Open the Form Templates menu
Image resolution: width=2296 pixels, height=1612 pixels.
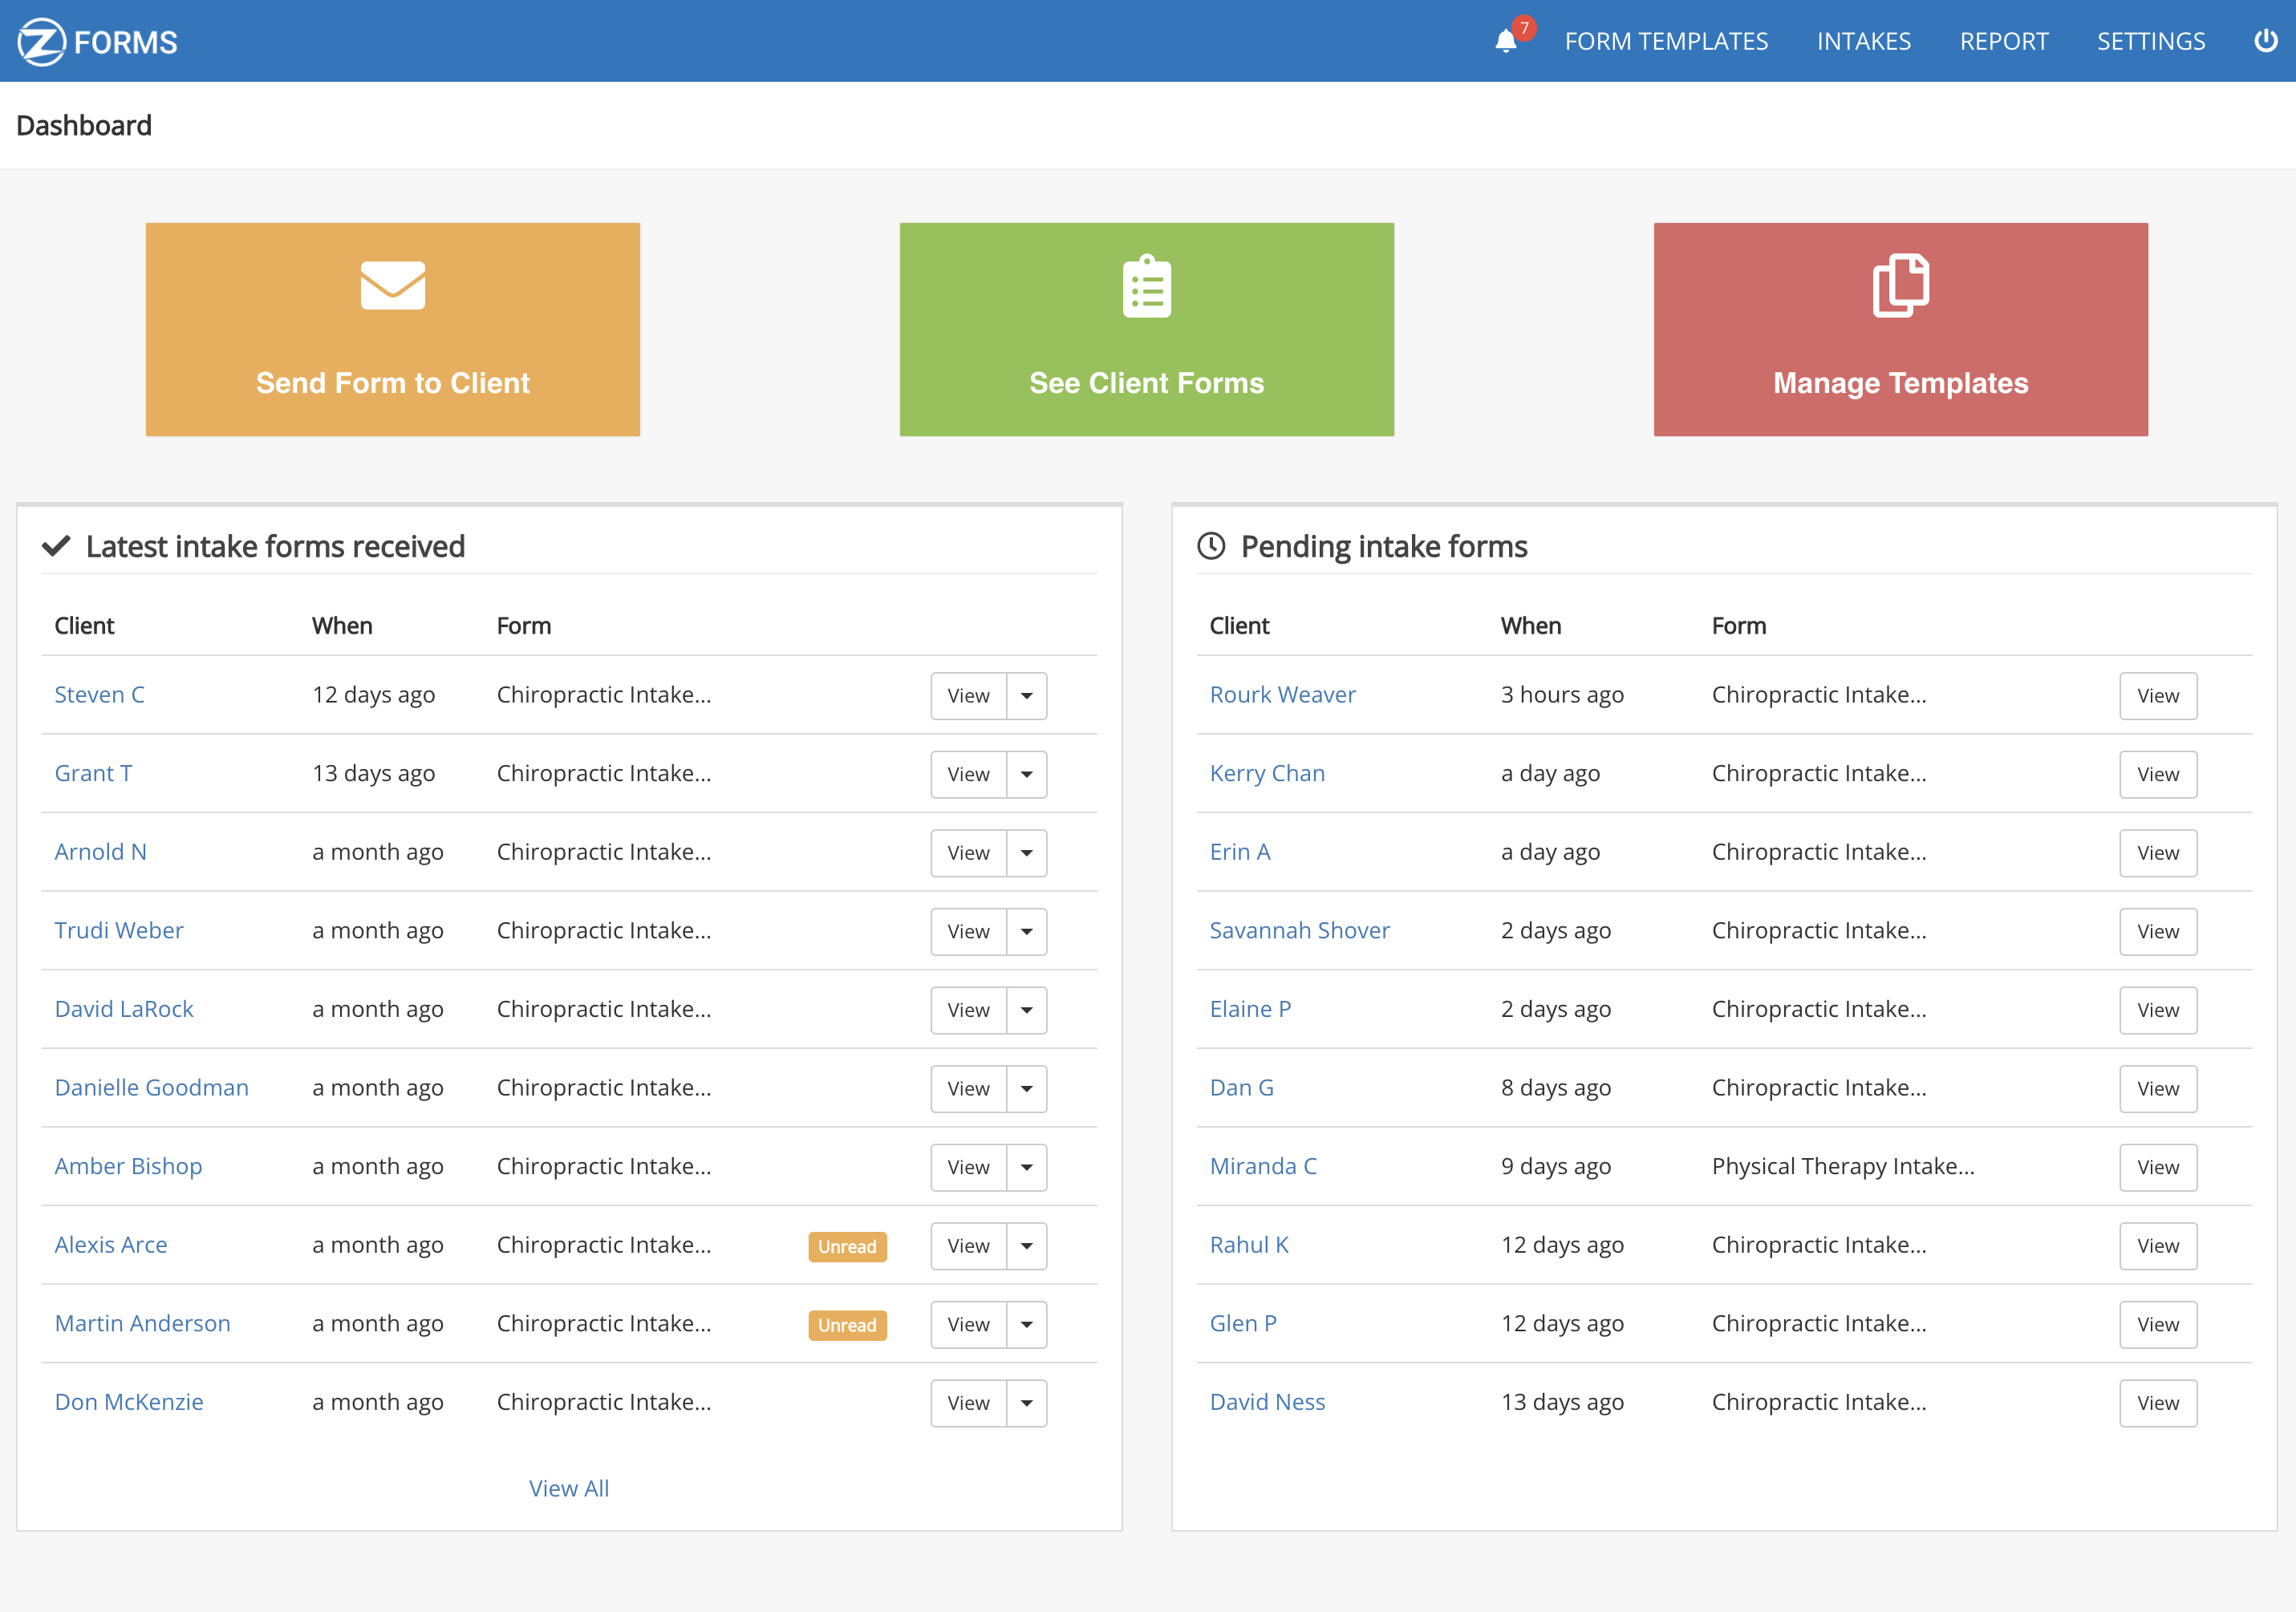1666,42
